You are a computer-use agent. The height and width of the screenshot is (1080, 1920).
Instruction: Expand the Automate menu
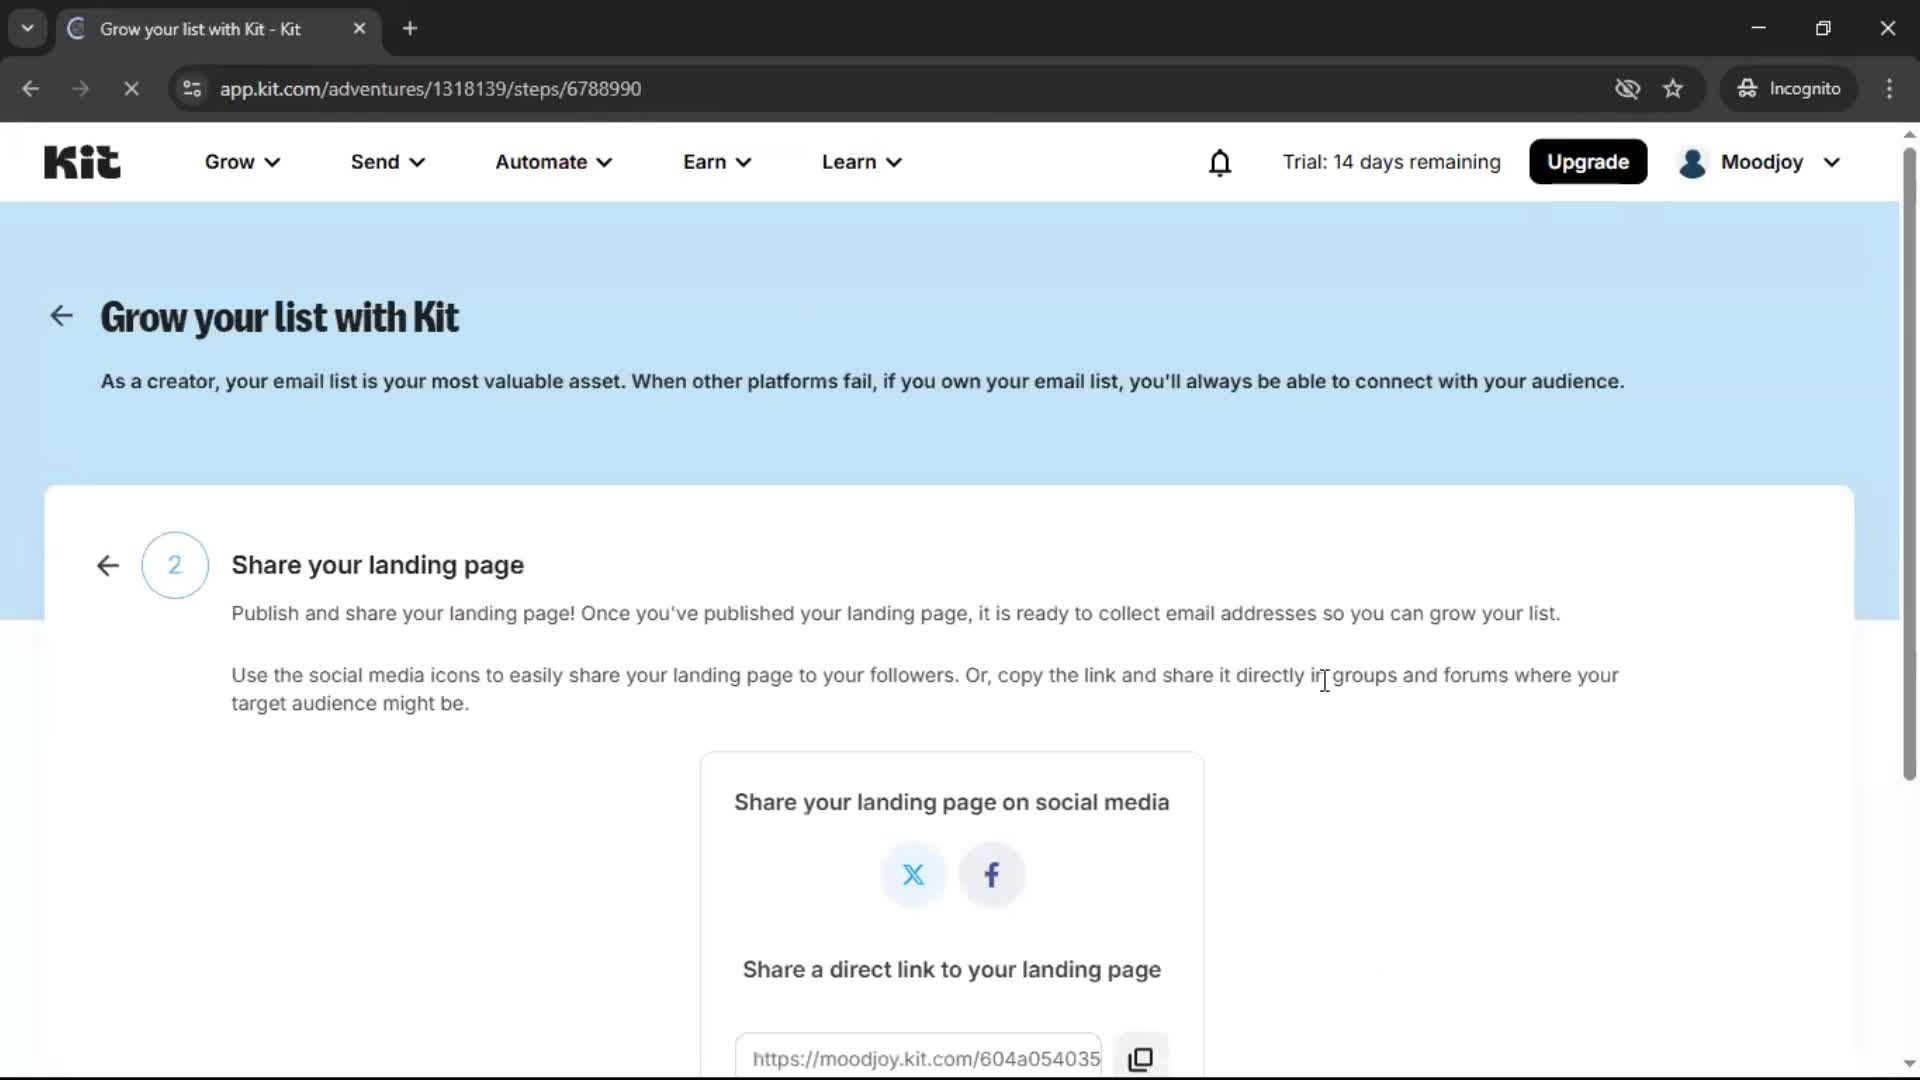[x=553, y=162]
